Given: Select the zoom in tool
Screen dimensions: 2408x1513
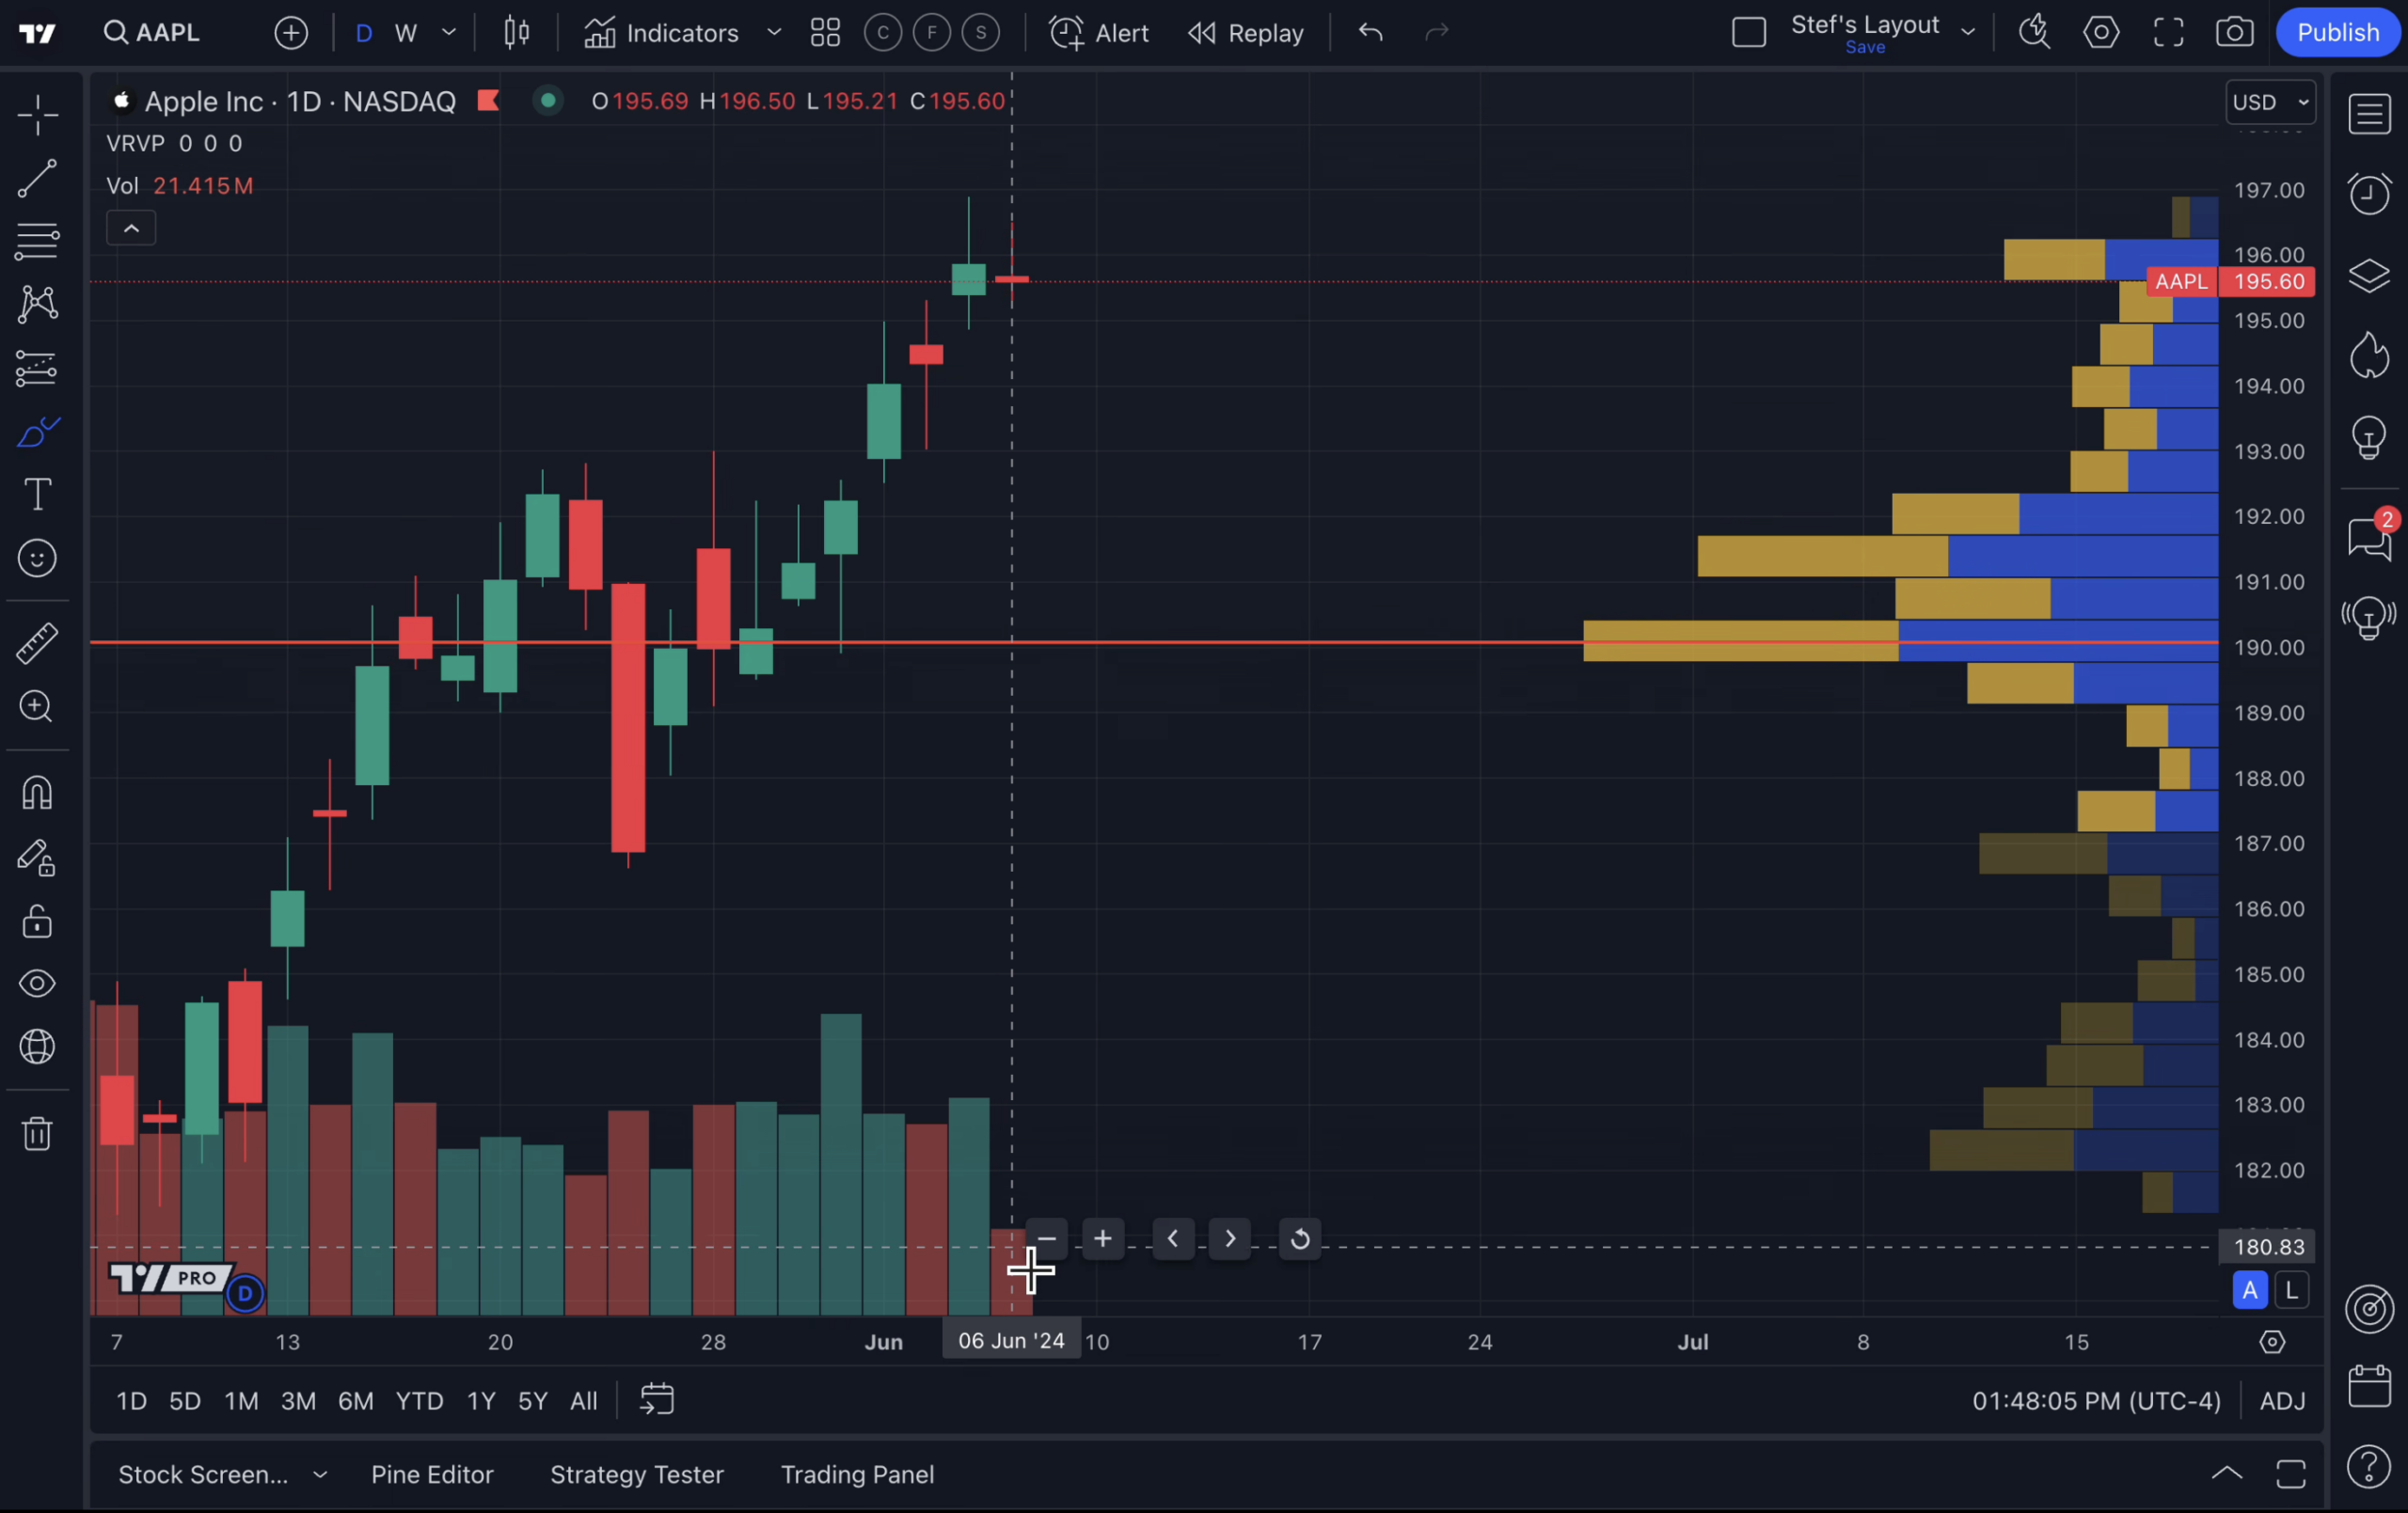Looking at the screenshot, I should (x=37, y=707).
